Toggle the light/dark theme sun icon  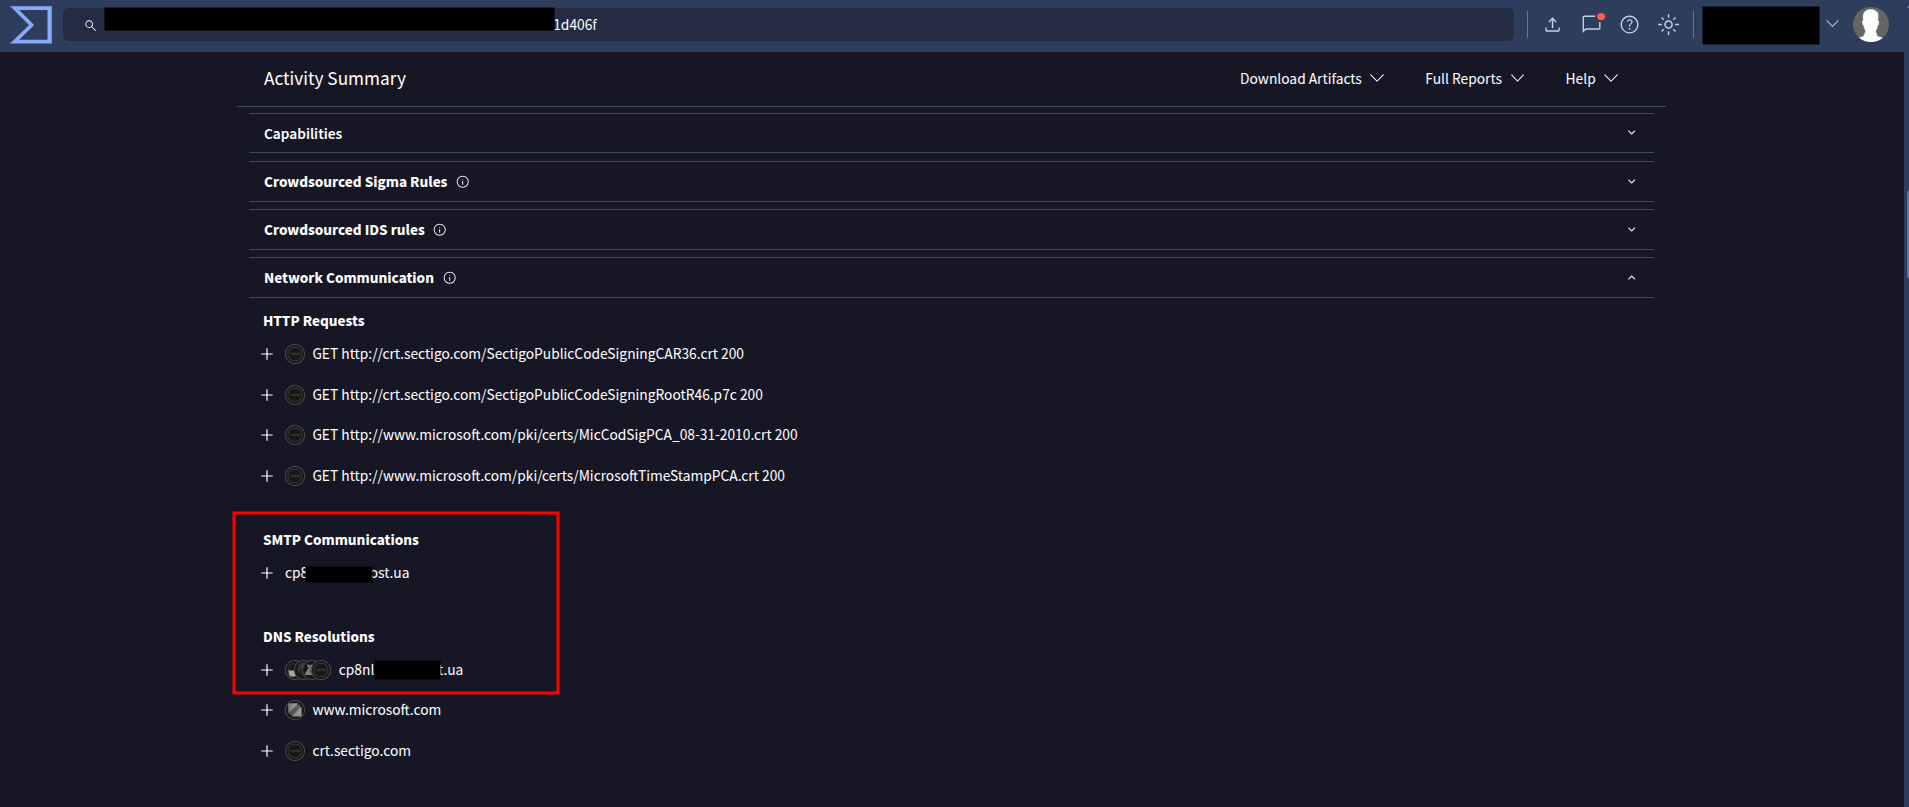pyautogui.click(x=1668, y=25)
